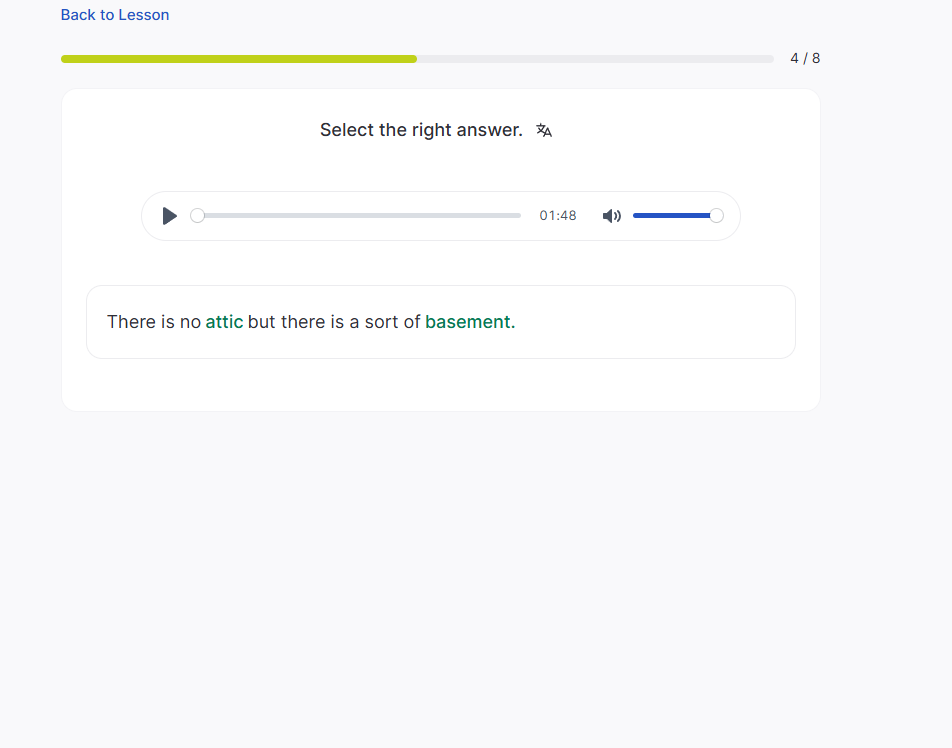
Task: Click the "Select the right answer." instruction text
Action: [x=421, y=130]
